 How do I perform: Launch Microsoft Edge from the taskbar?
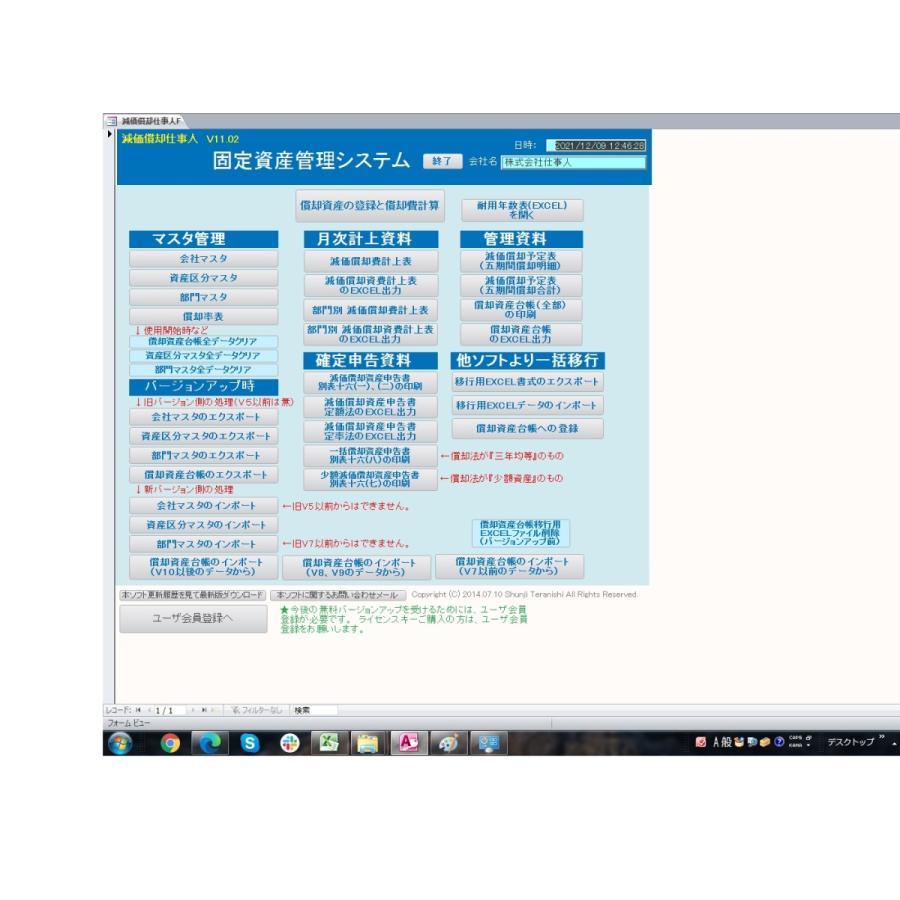pyautogui.click(x=211, y=742)
